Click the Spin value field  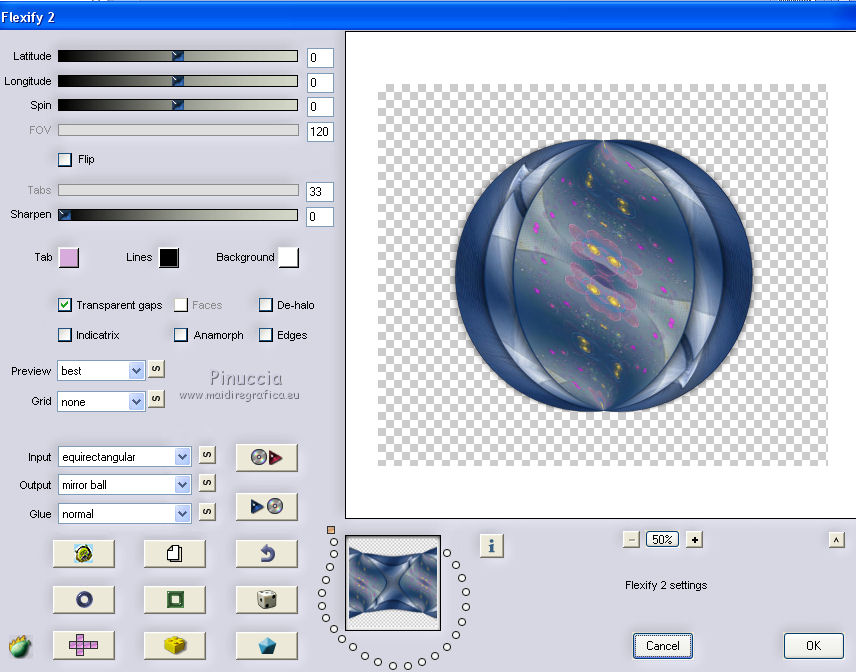[320, 106]
